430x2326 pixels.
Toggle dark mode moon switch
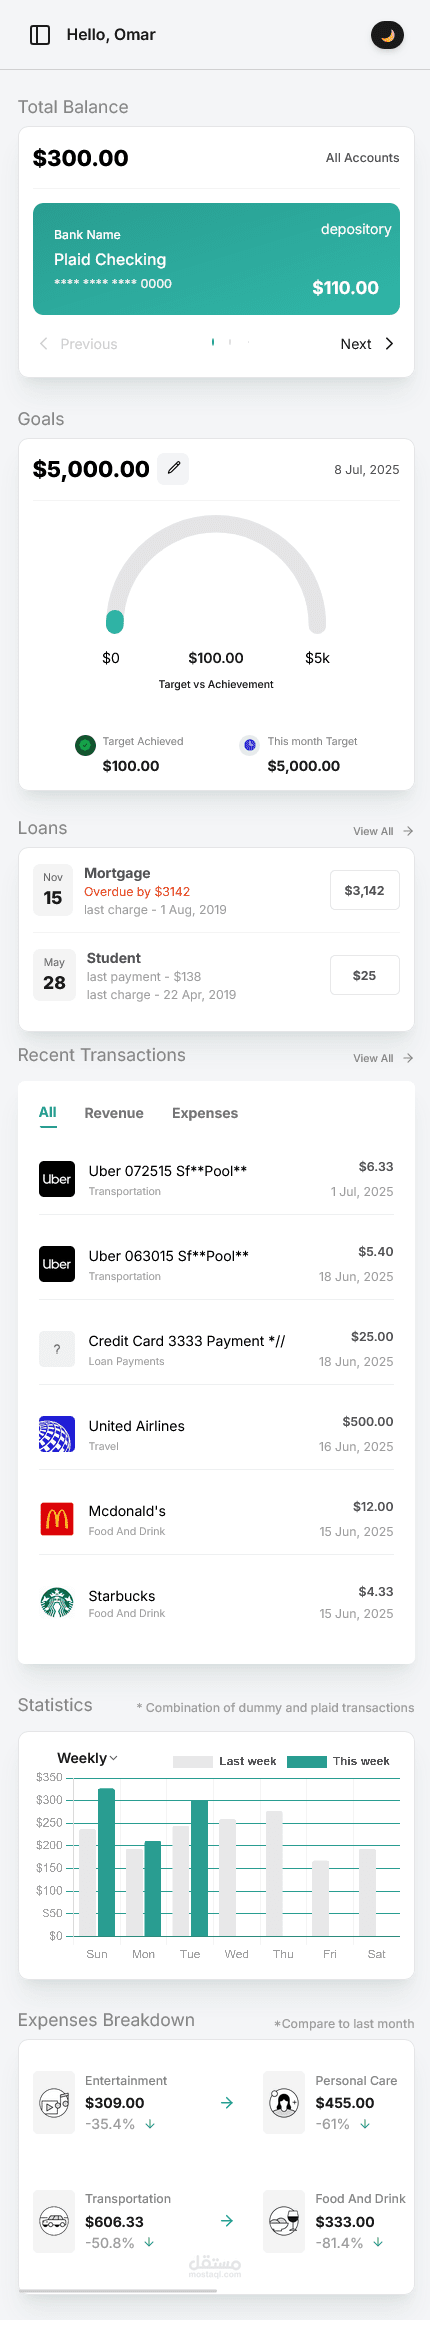pyautogui.click(x=388, y=35)
